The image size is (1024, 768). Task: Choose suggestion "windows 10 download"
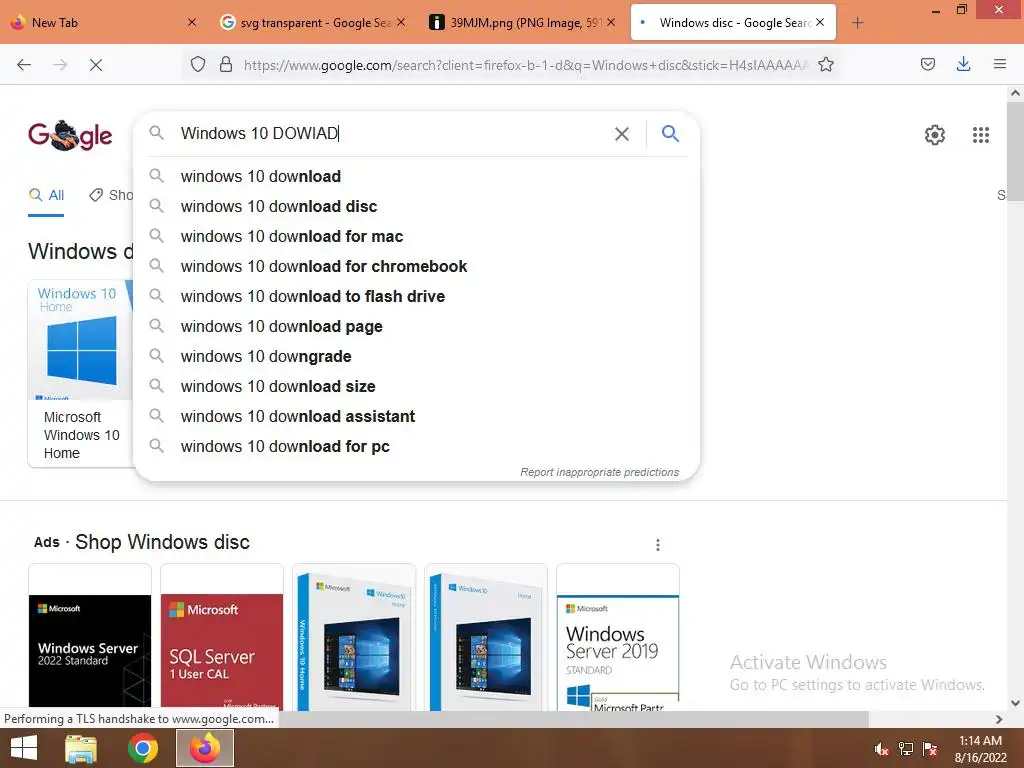pos(416,176)
